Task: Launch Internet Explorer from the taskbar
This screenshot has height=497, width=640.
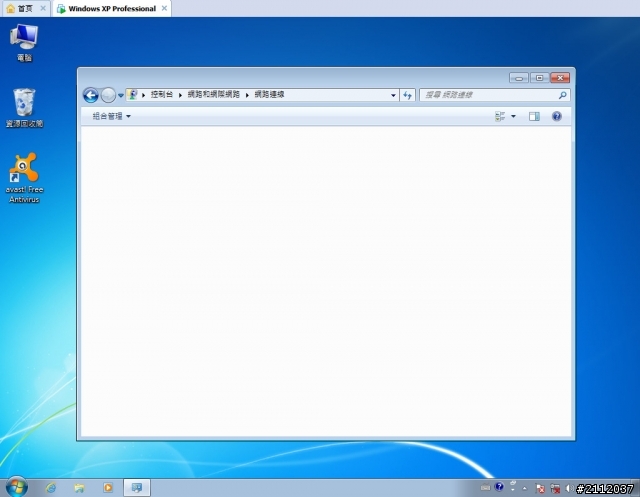Action: coord(51,488)
